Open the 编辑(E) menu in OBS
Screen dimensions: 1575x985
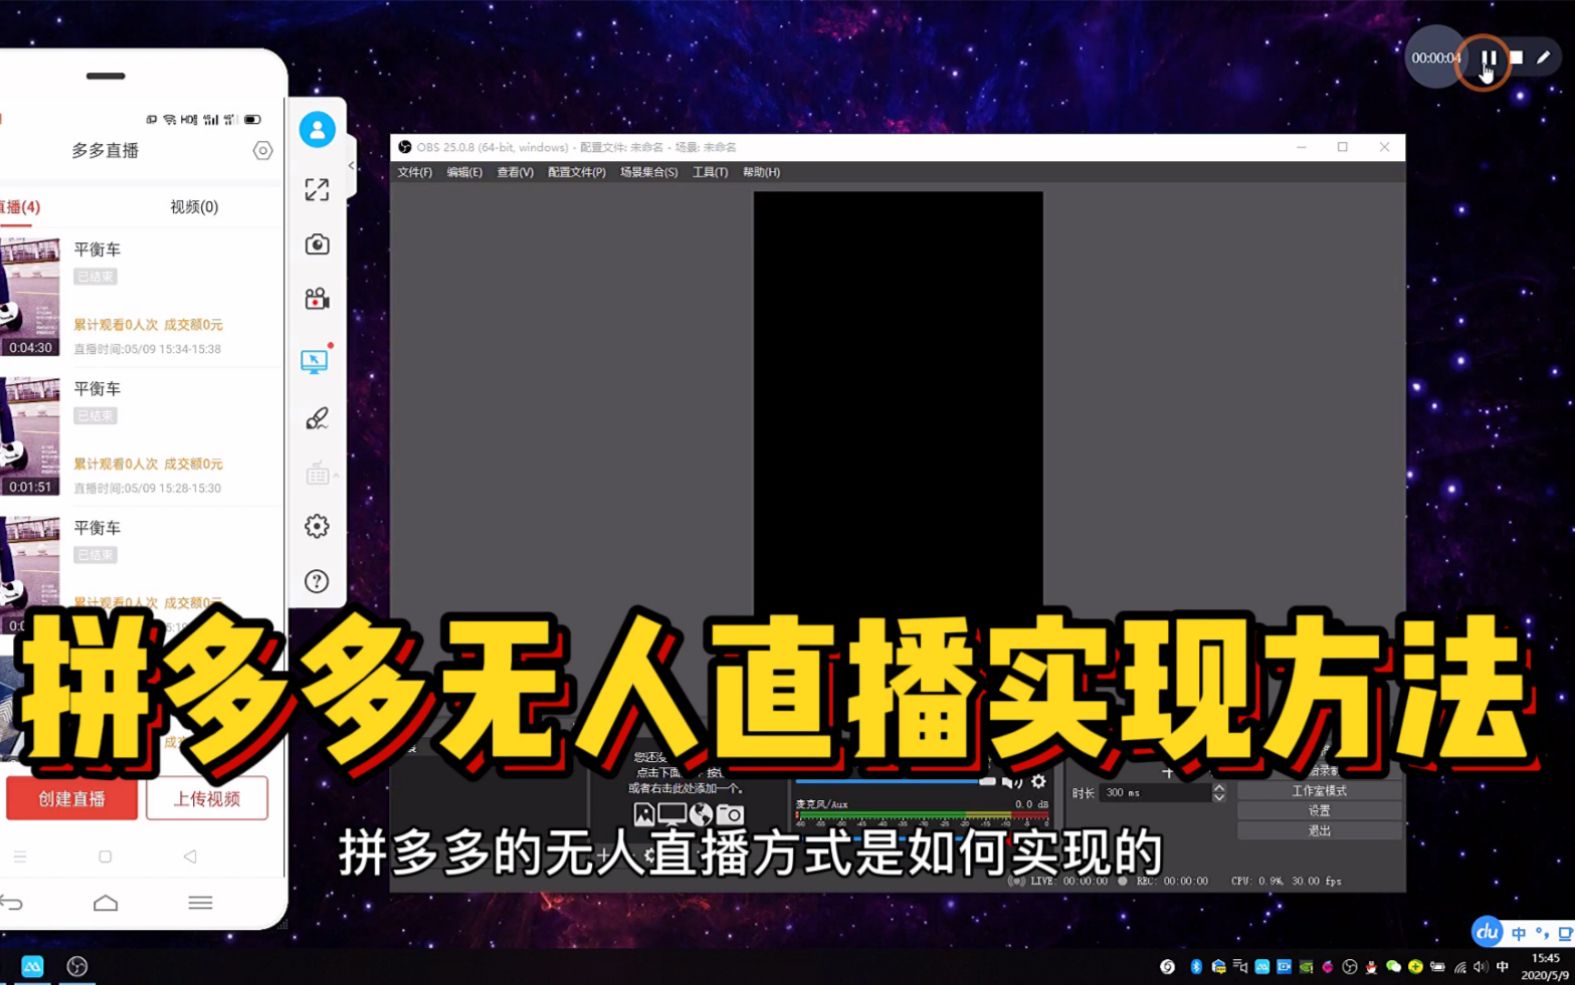[464, 172]
